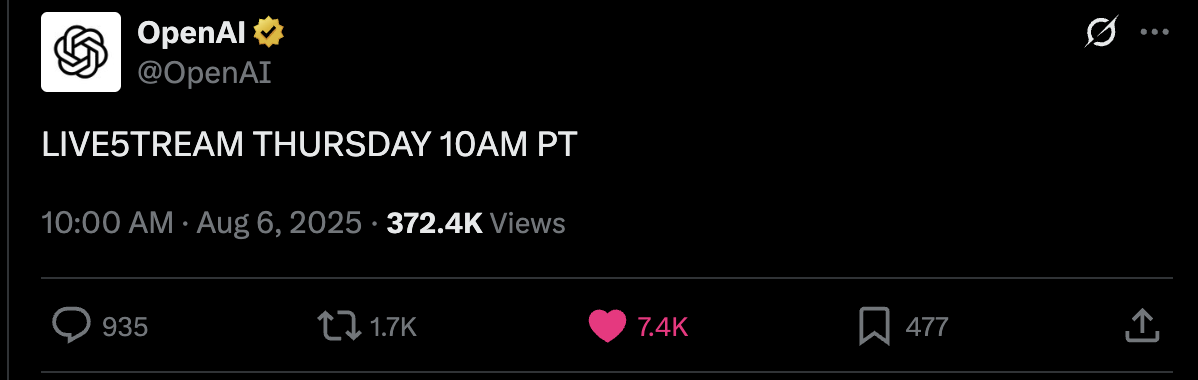Viewport: 1198px width, 380px height.
Task: Click the 1.7K reposts count
Action: point(393,327)
